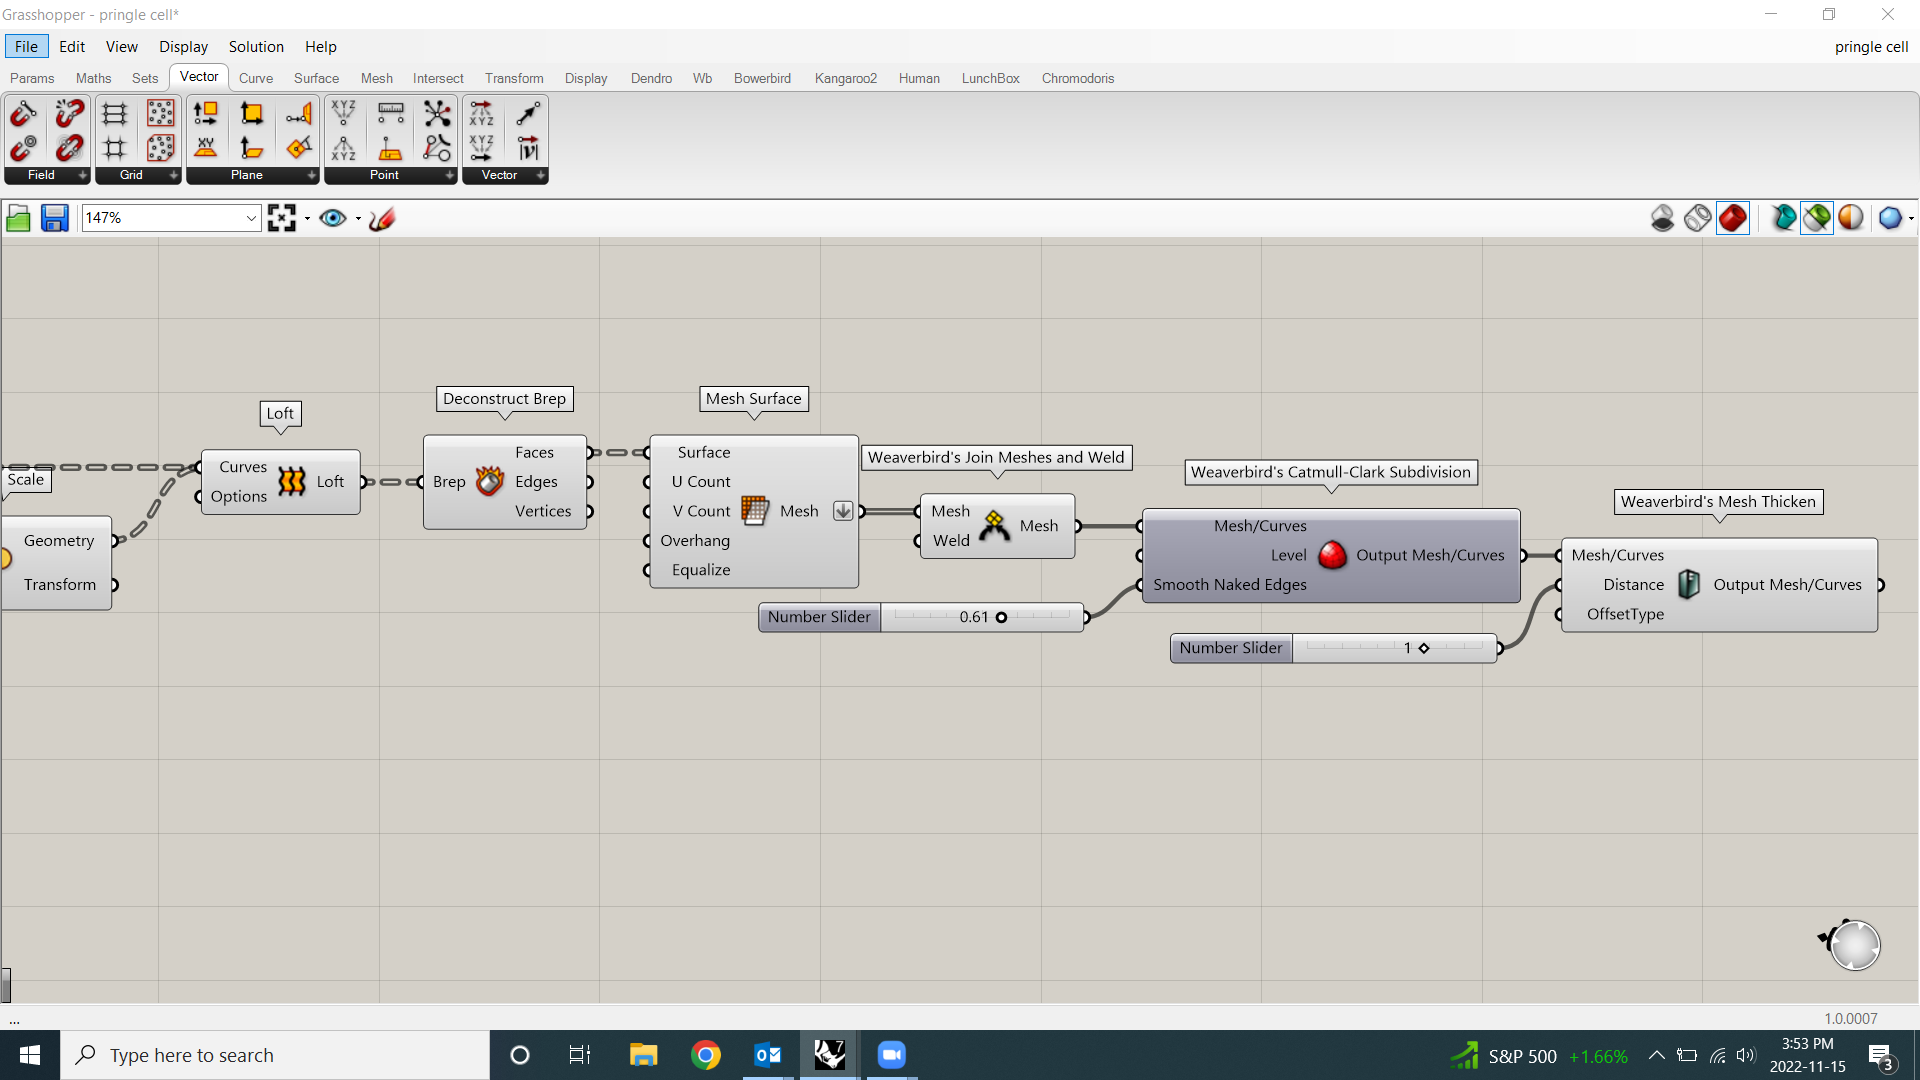The width and height of the screenshot is (1920, 1080).
Task: Open the Zoom Extents dropdown arrow
Action: pyautogui.click(x=307, y=218)
